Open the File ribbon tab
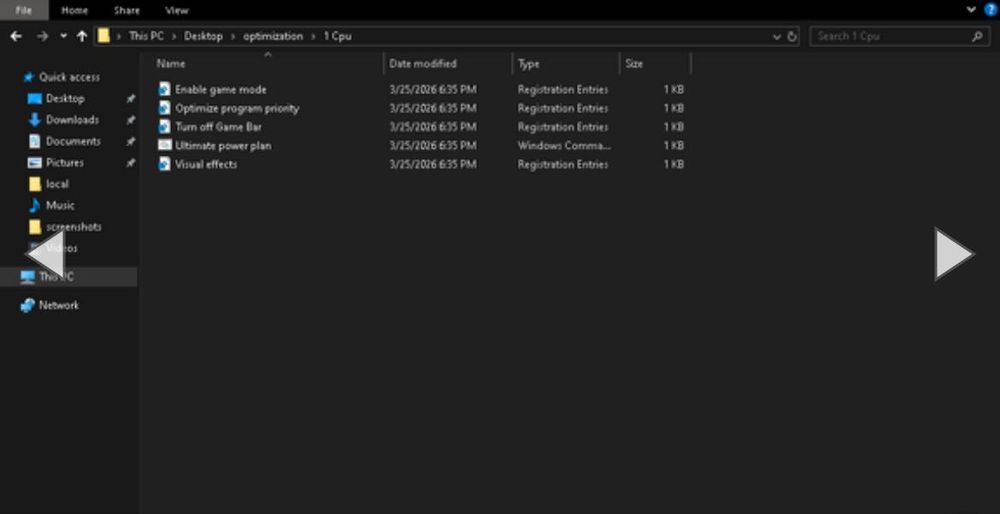The height and width of the screenshot is (514, 1000). click(x=24, y=10)
